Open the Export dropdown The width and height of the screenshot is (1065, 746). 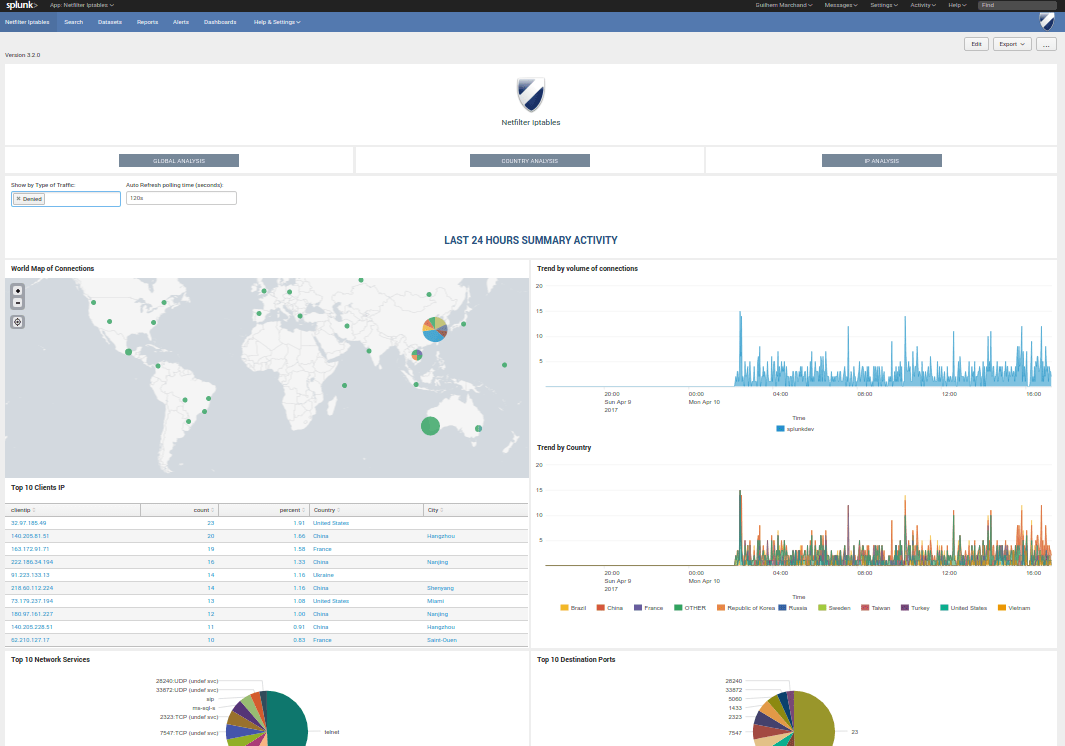1009,43
